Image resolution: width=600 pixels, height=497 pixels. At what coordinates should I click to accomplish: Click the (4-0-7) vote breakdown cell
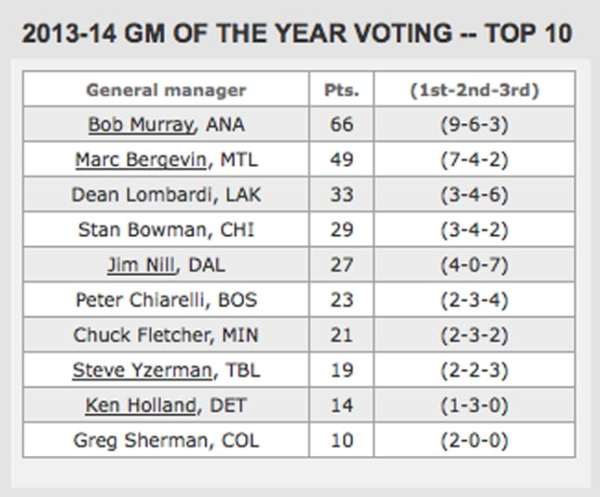[x=476, y=265]
